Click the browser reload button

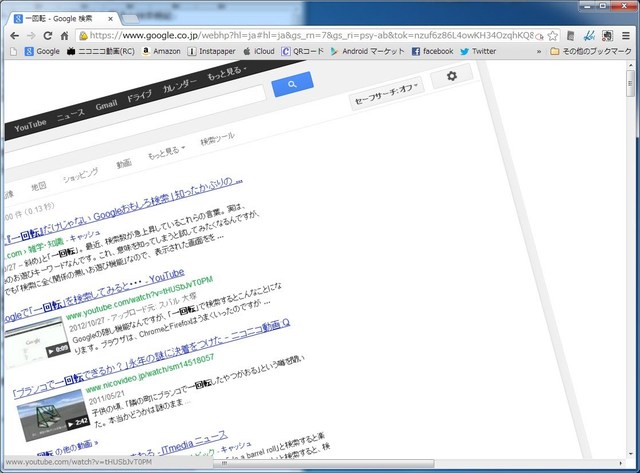pos(54,34)
